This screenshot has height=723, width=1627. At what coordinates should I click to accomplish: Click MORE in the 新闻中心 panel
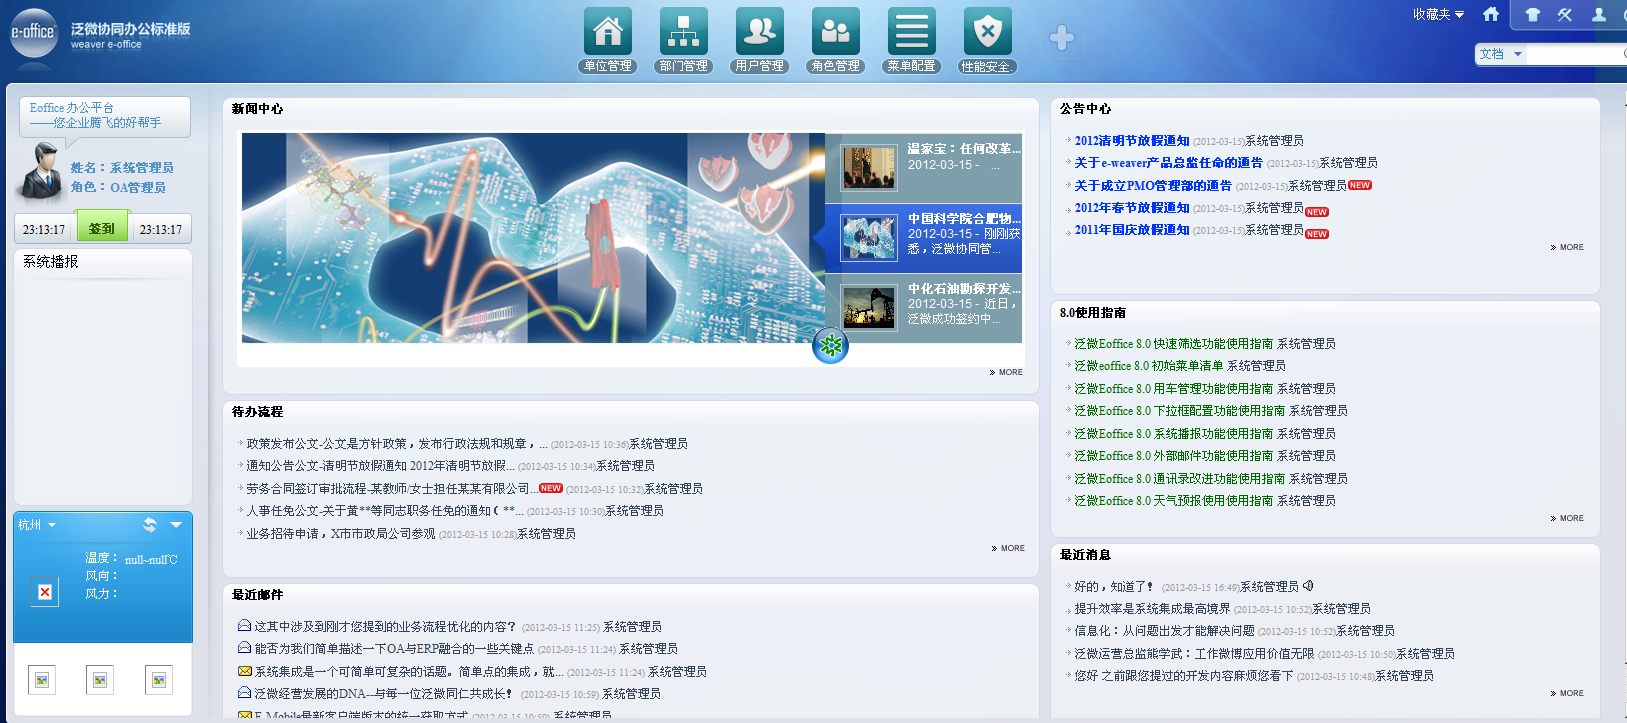tap(1006, 372)
